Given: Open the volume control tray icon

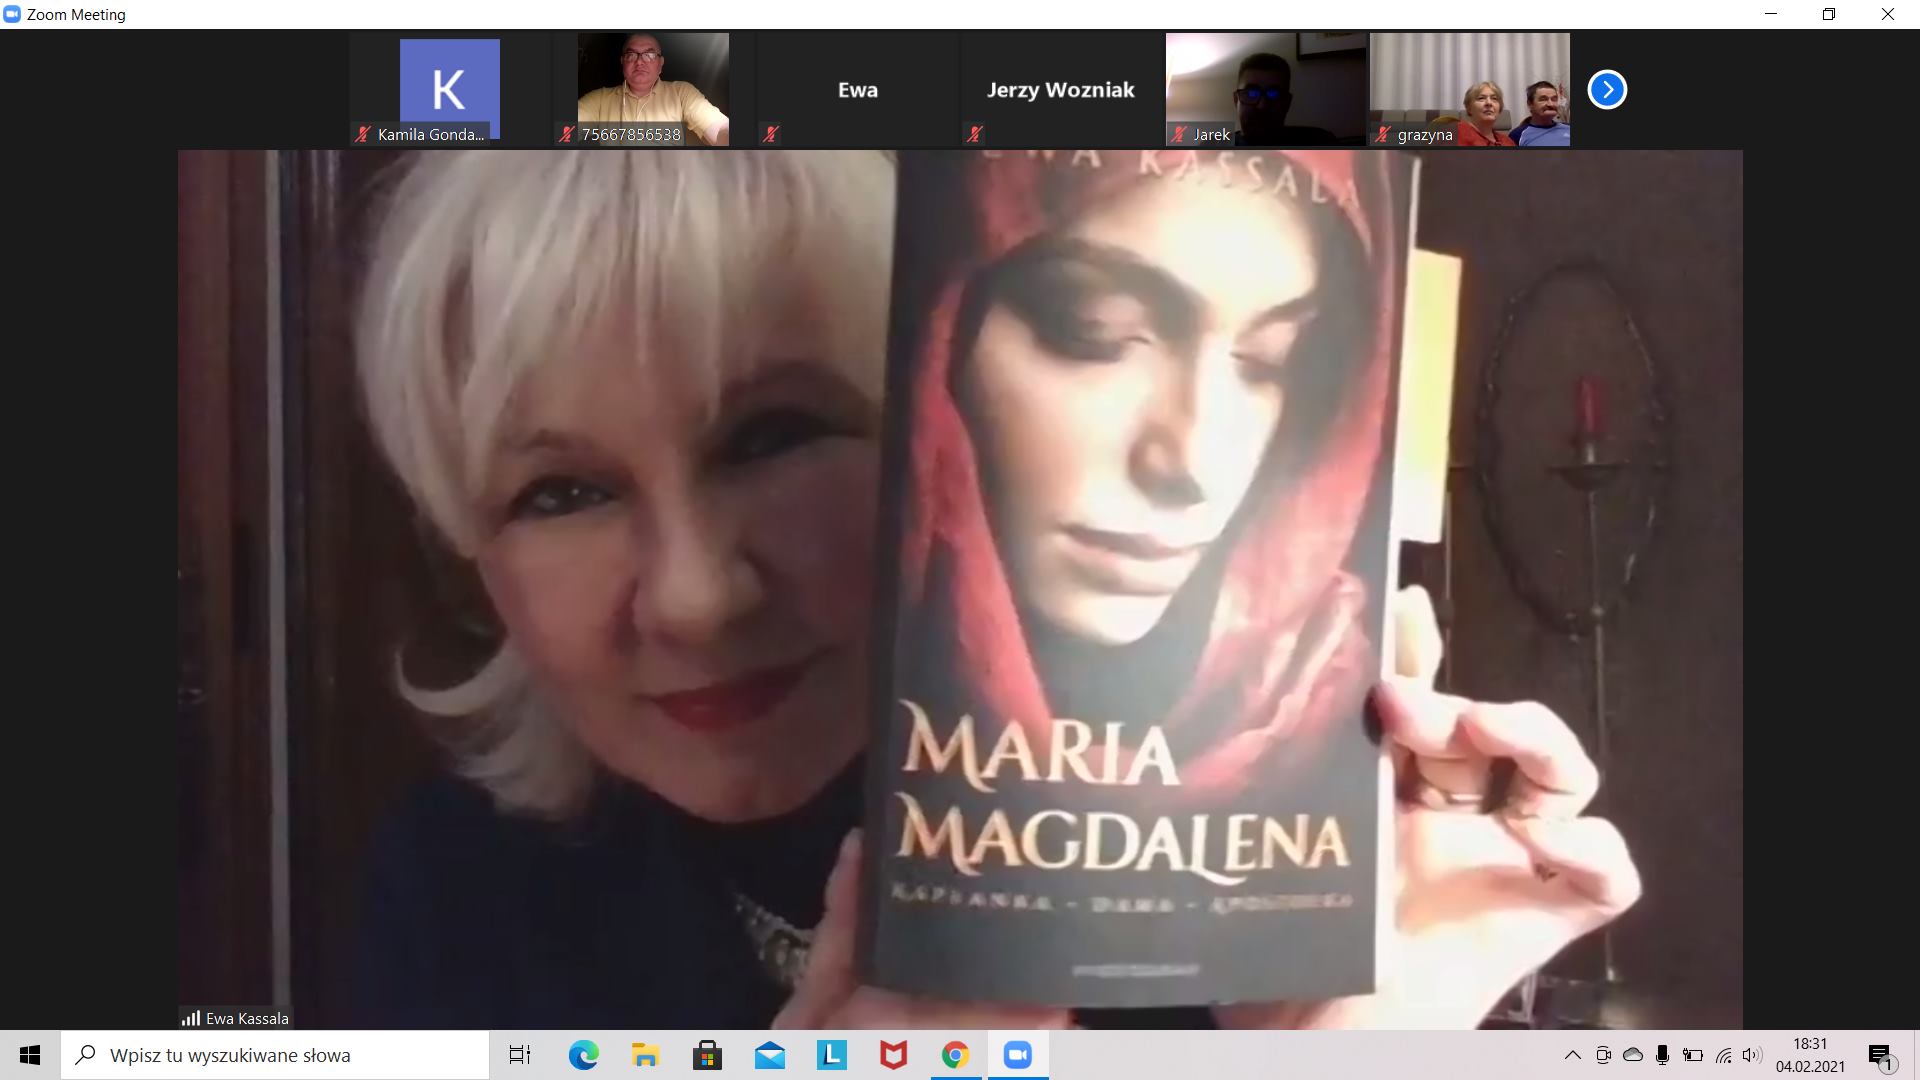Looking at the screenshot, I should pos(1752,1055).
